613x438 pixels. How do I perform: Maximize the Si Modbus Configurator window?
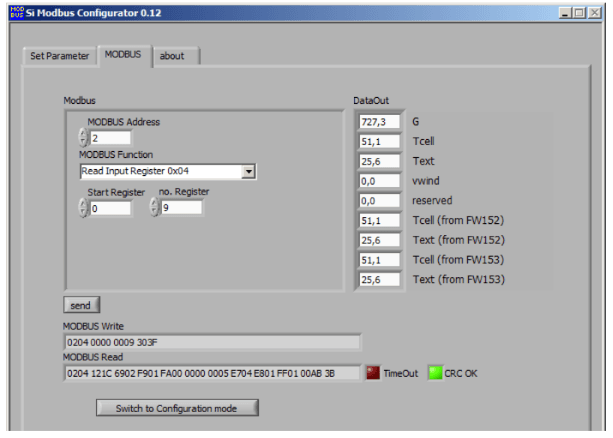click(579, 13)
